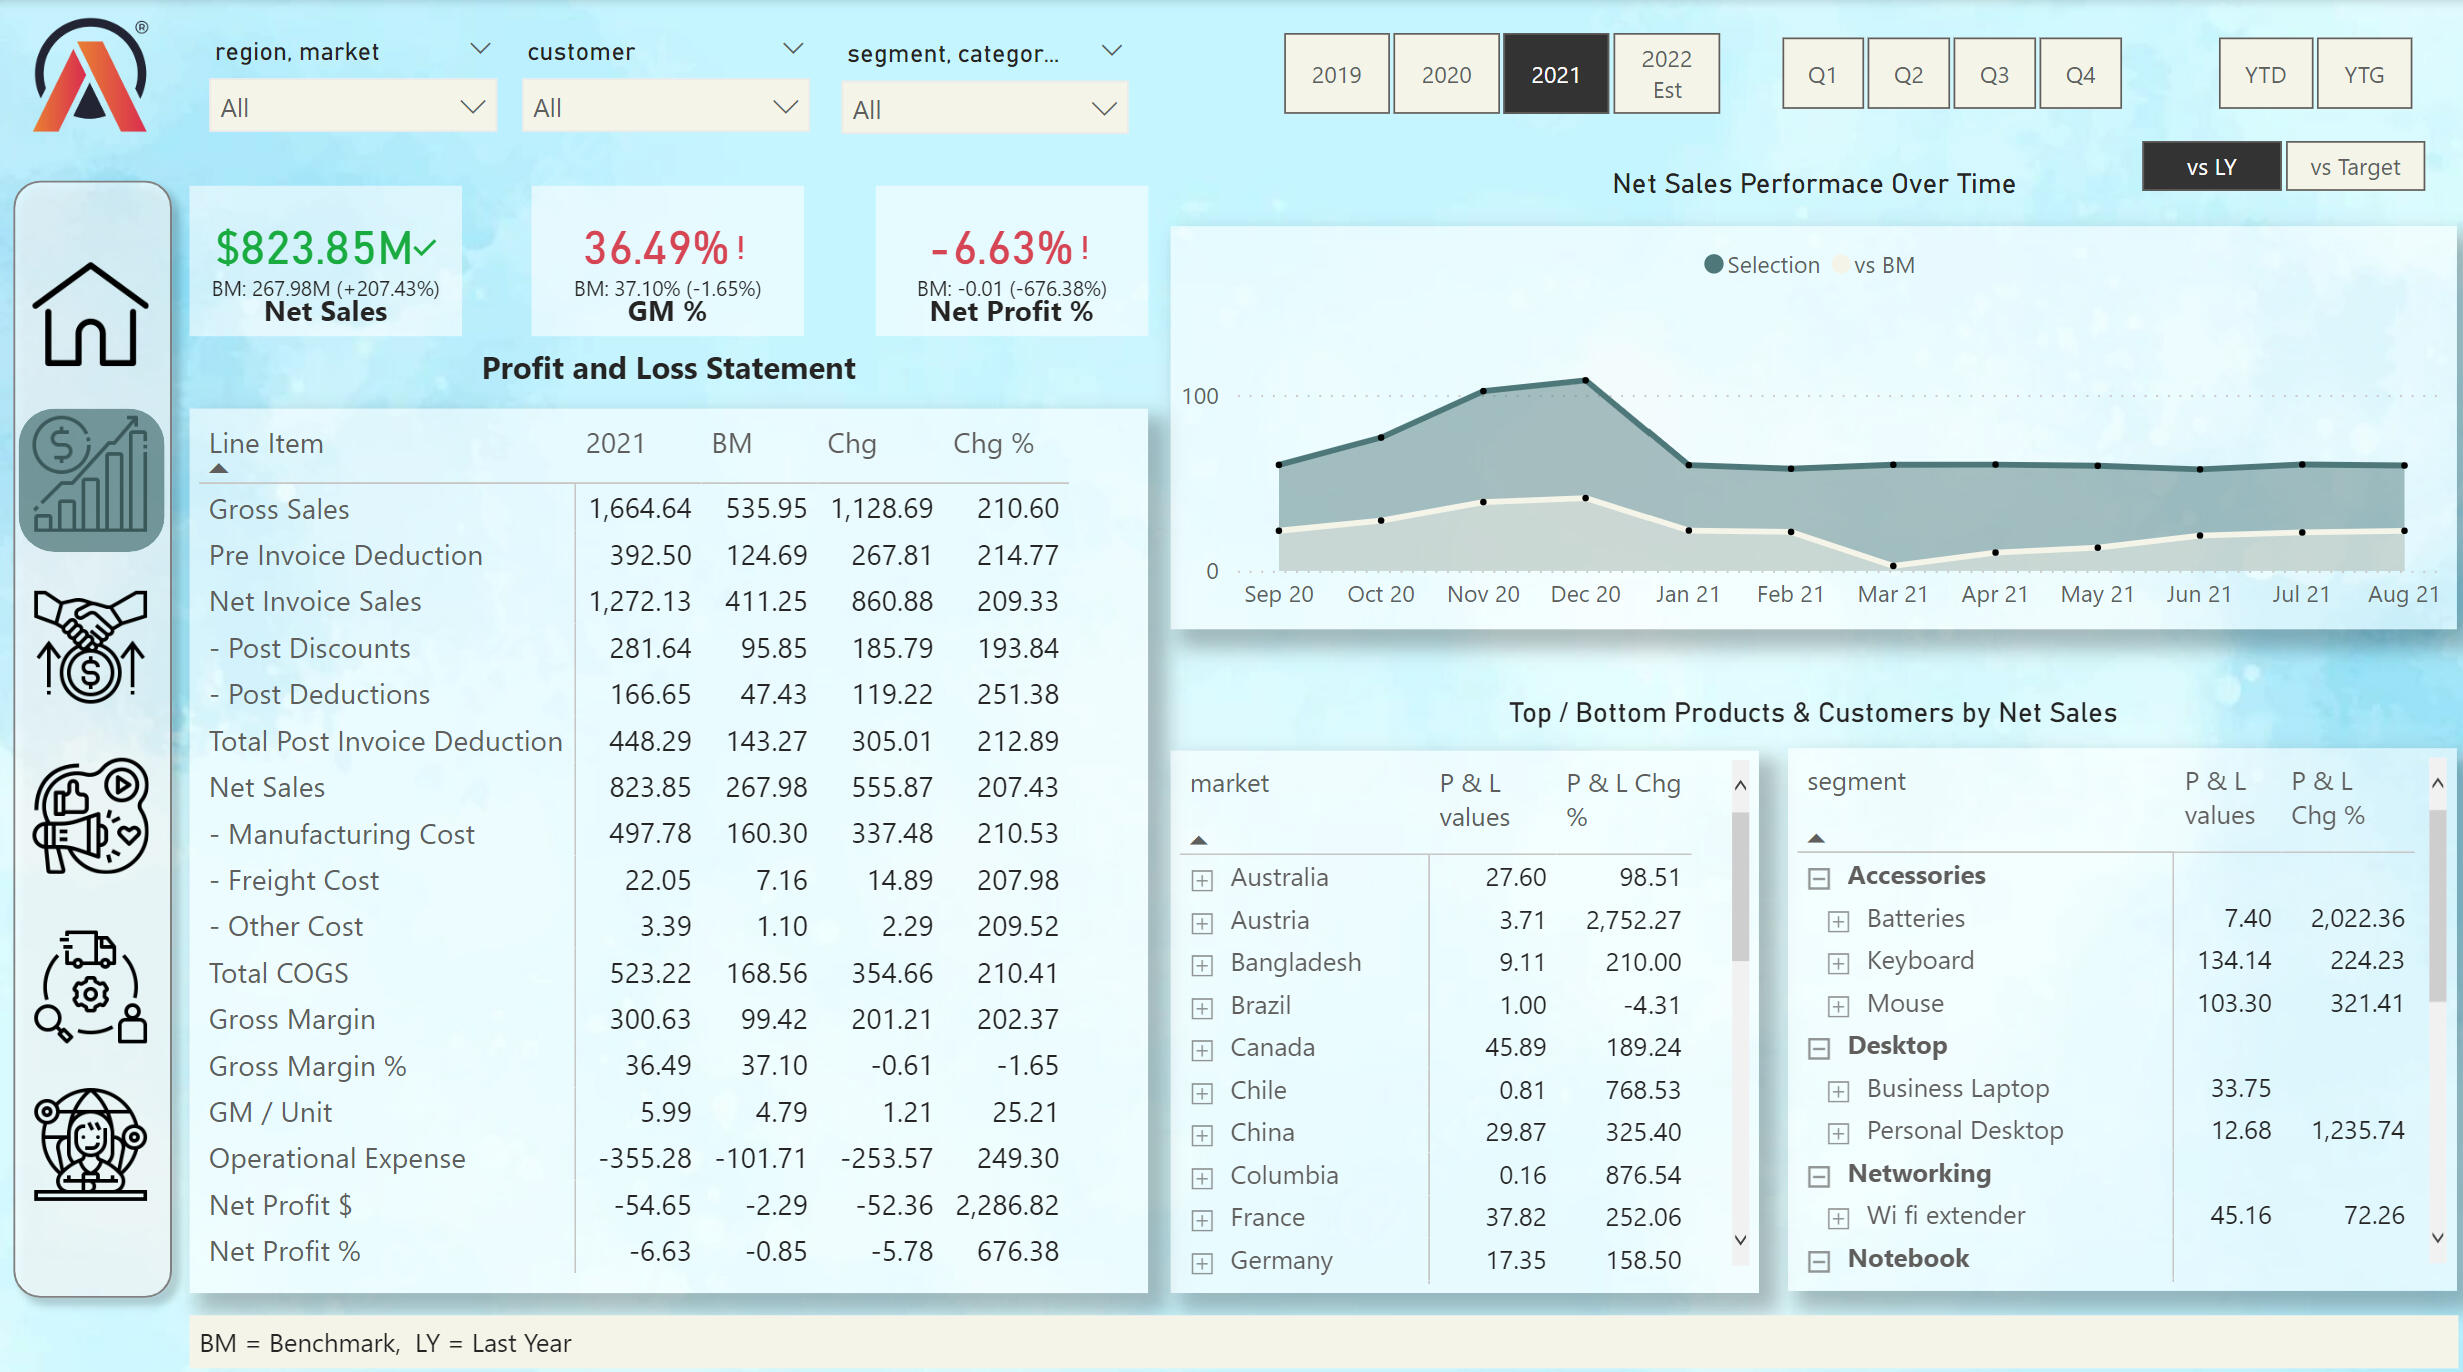
Task: Open the region, market All dropdown
Action: [x=352, y=108]
